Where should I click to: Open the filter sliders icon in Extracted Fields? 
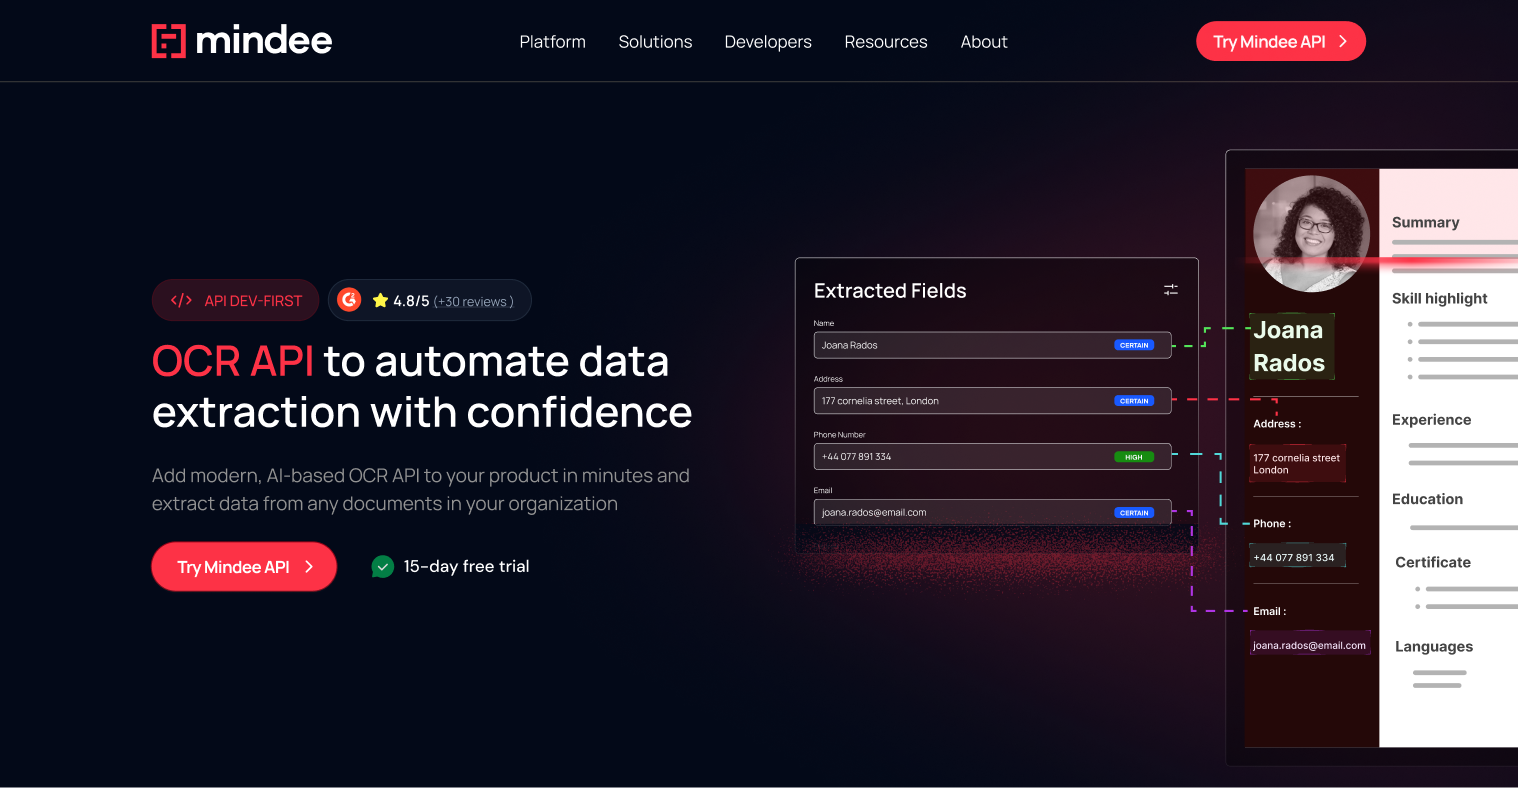coord(1171,289)
